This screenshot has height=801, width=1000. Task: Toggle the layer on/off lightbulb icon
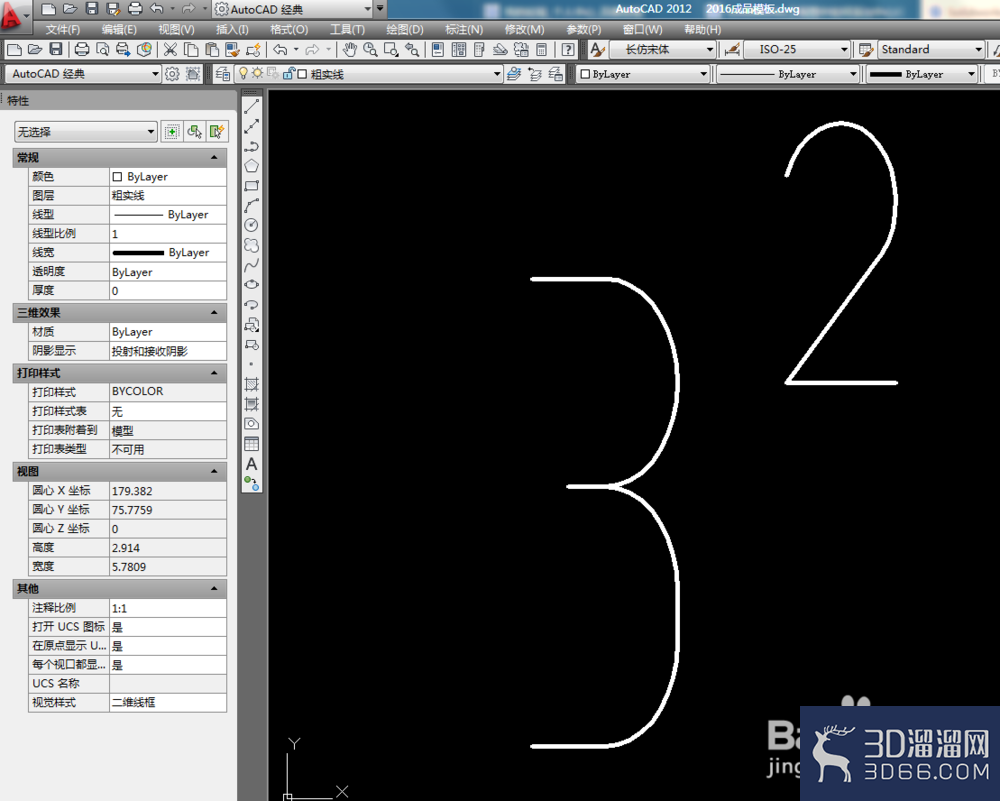[x=243, y=73]
